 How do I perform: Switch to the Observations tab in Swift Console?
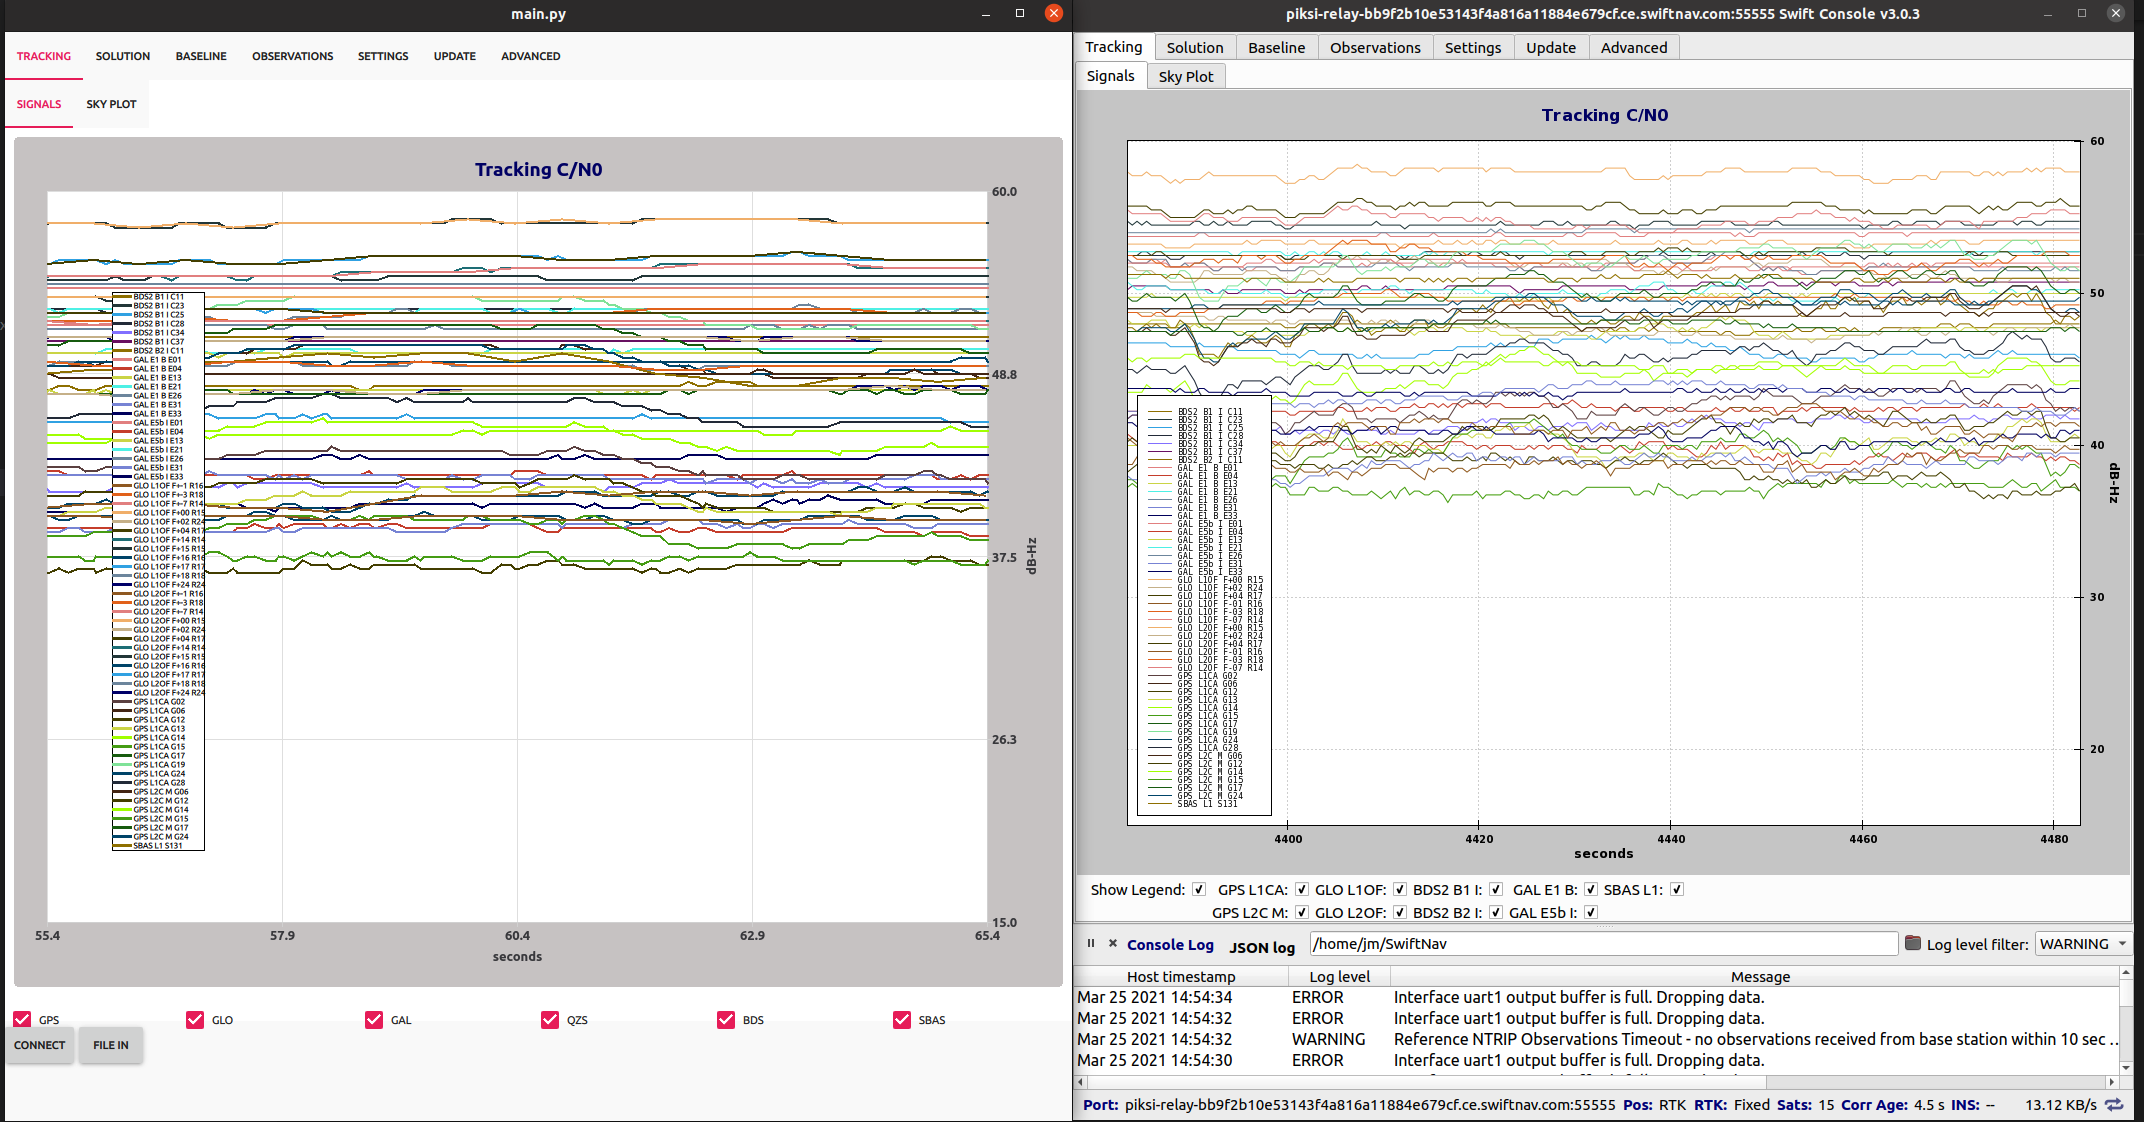tap(1374, 47)
